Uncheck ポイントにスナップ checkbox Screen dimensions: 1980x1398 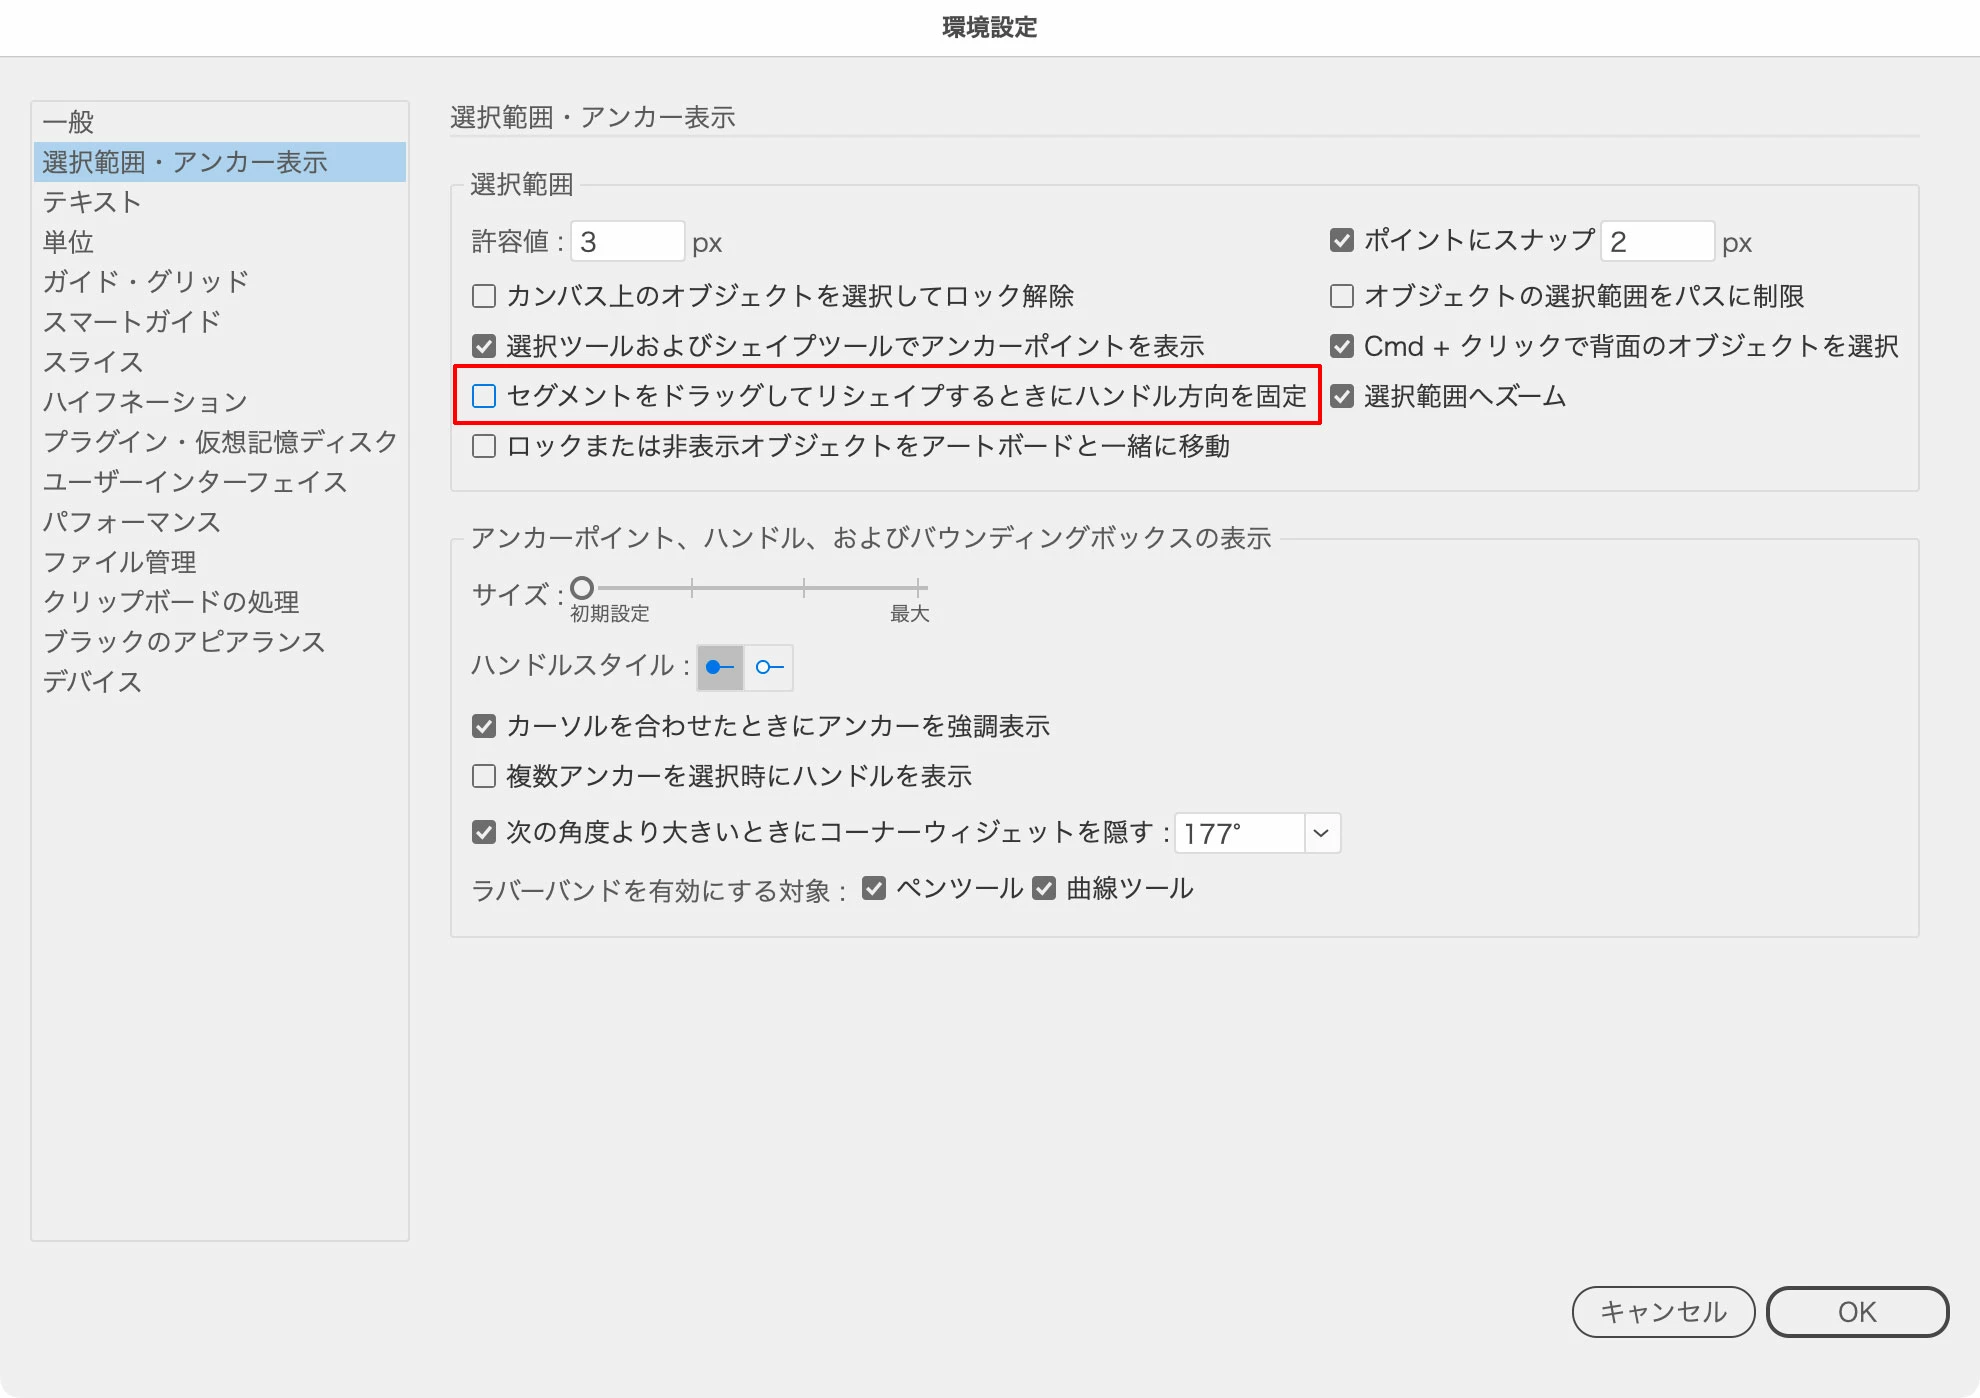[x=1342, y=240]
